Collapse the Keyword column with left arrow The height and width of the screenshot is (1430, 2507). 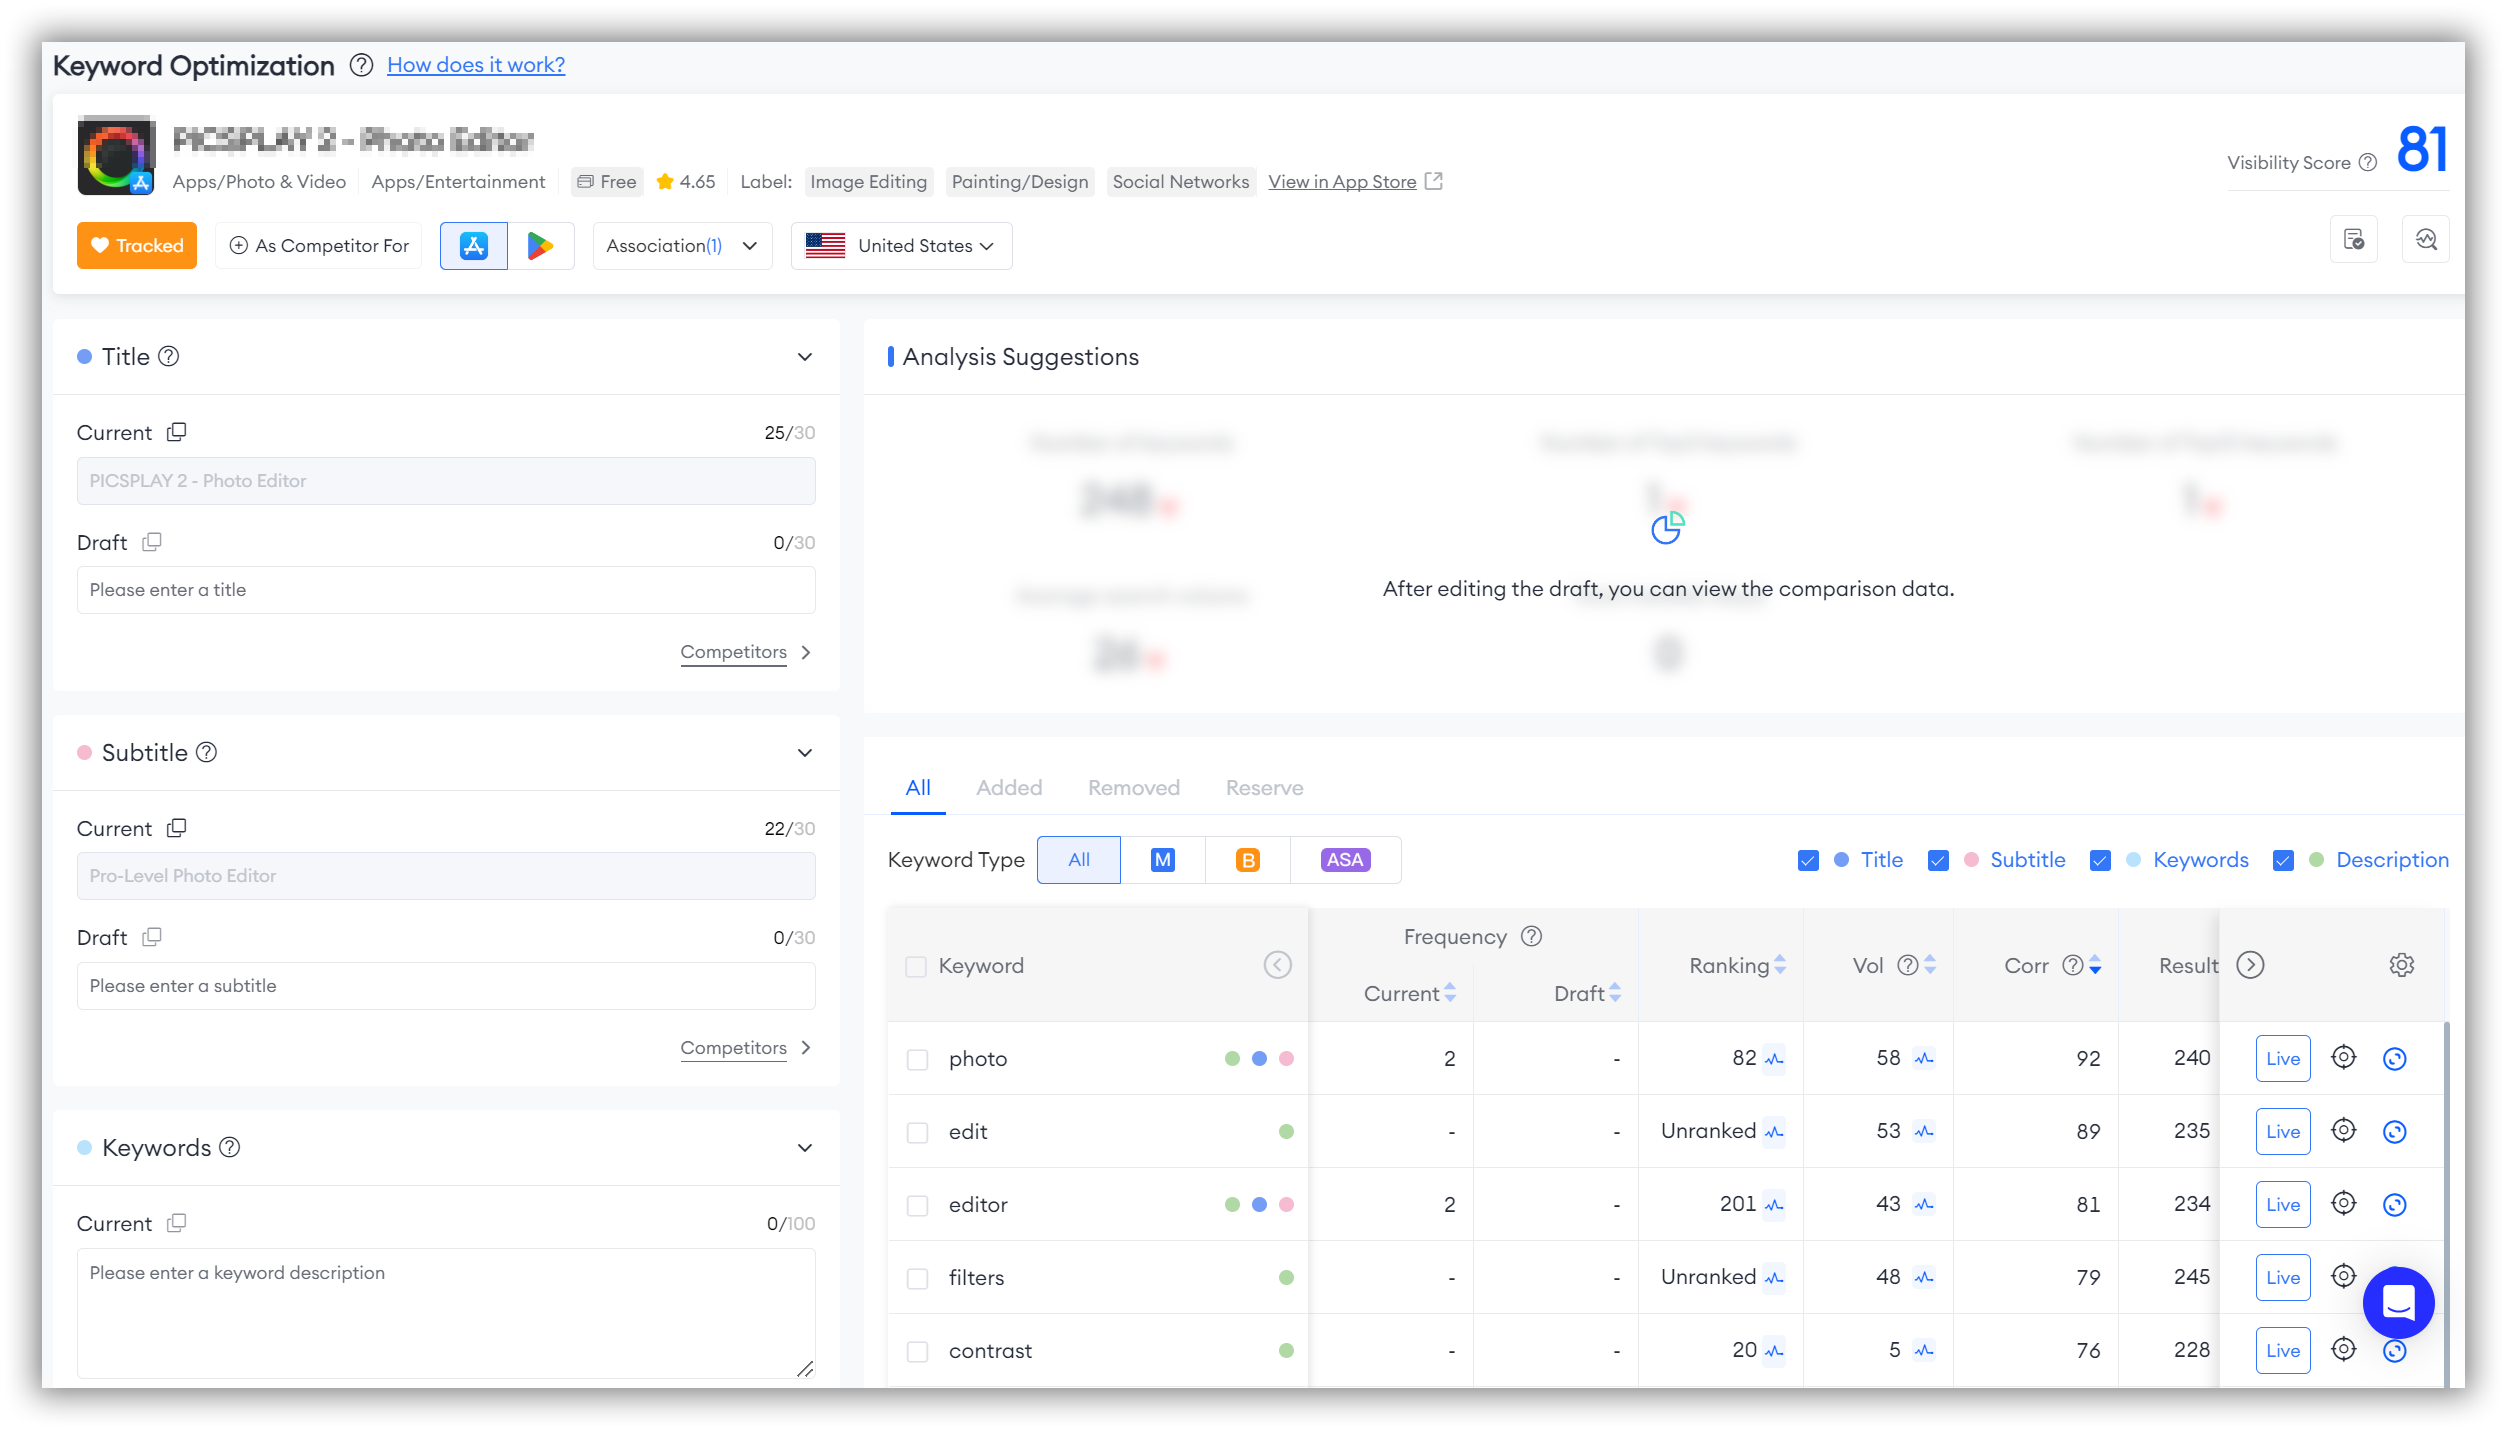(1278, 965)
